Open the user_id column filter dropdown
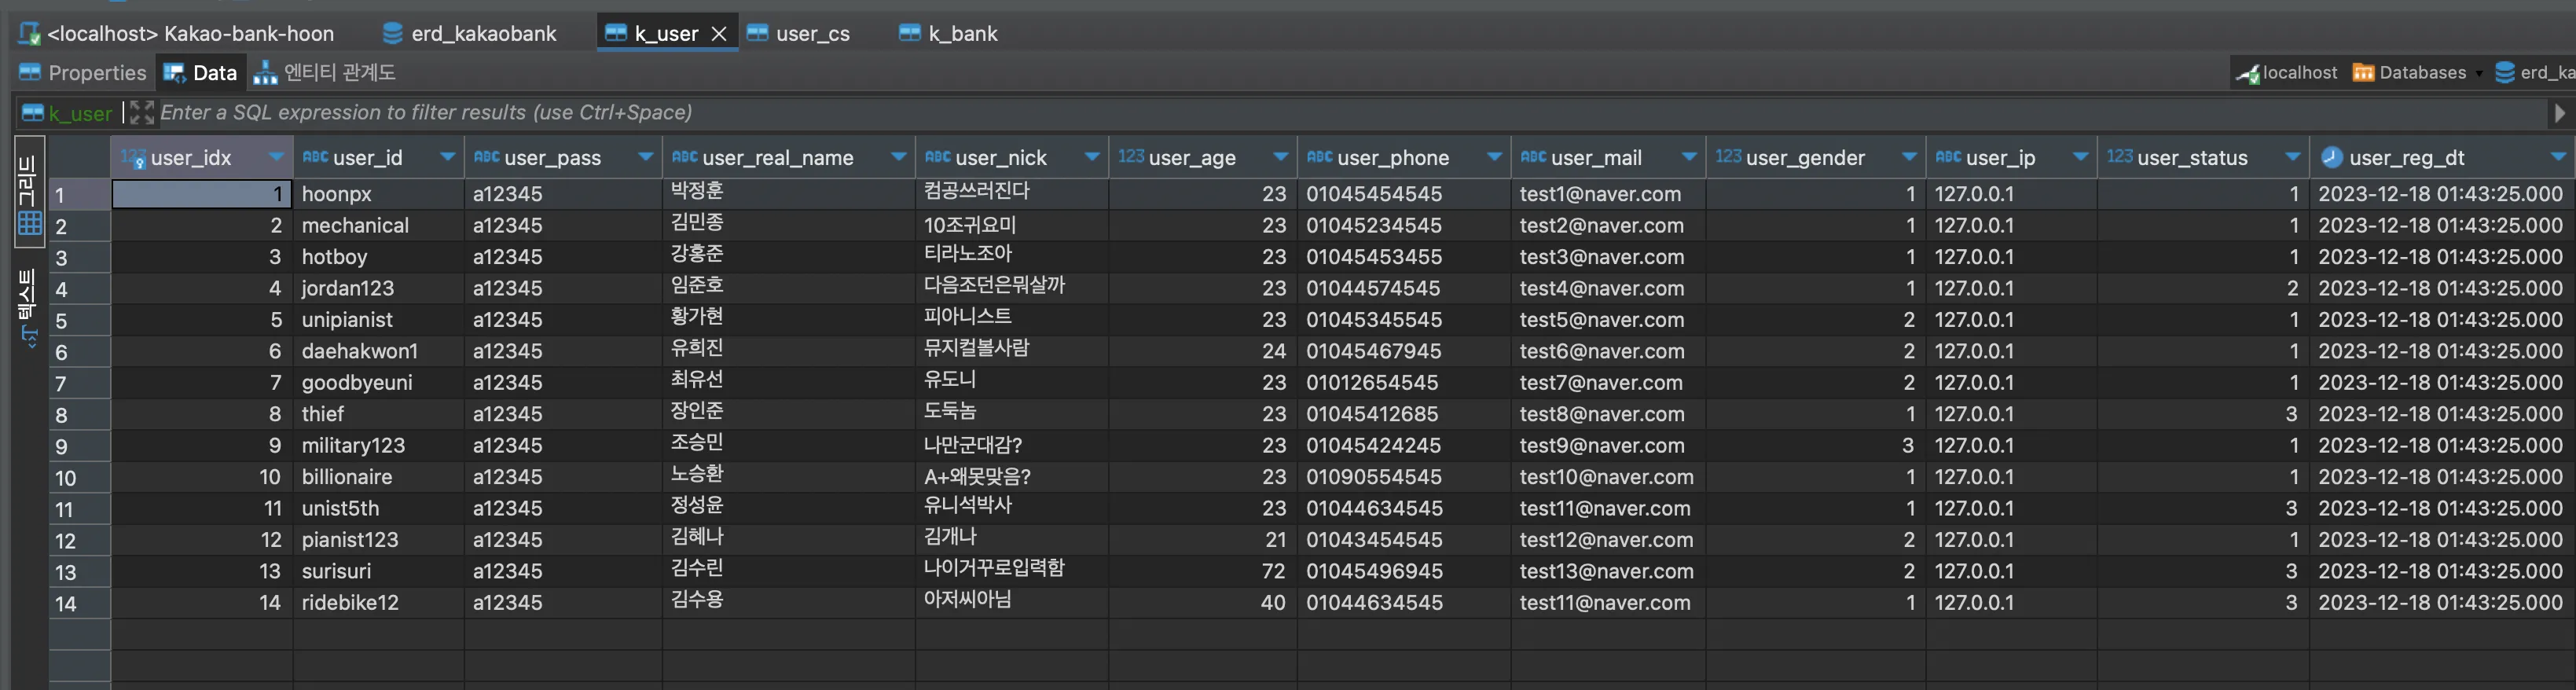2576x690 pixels. click(x=447, y=157)
